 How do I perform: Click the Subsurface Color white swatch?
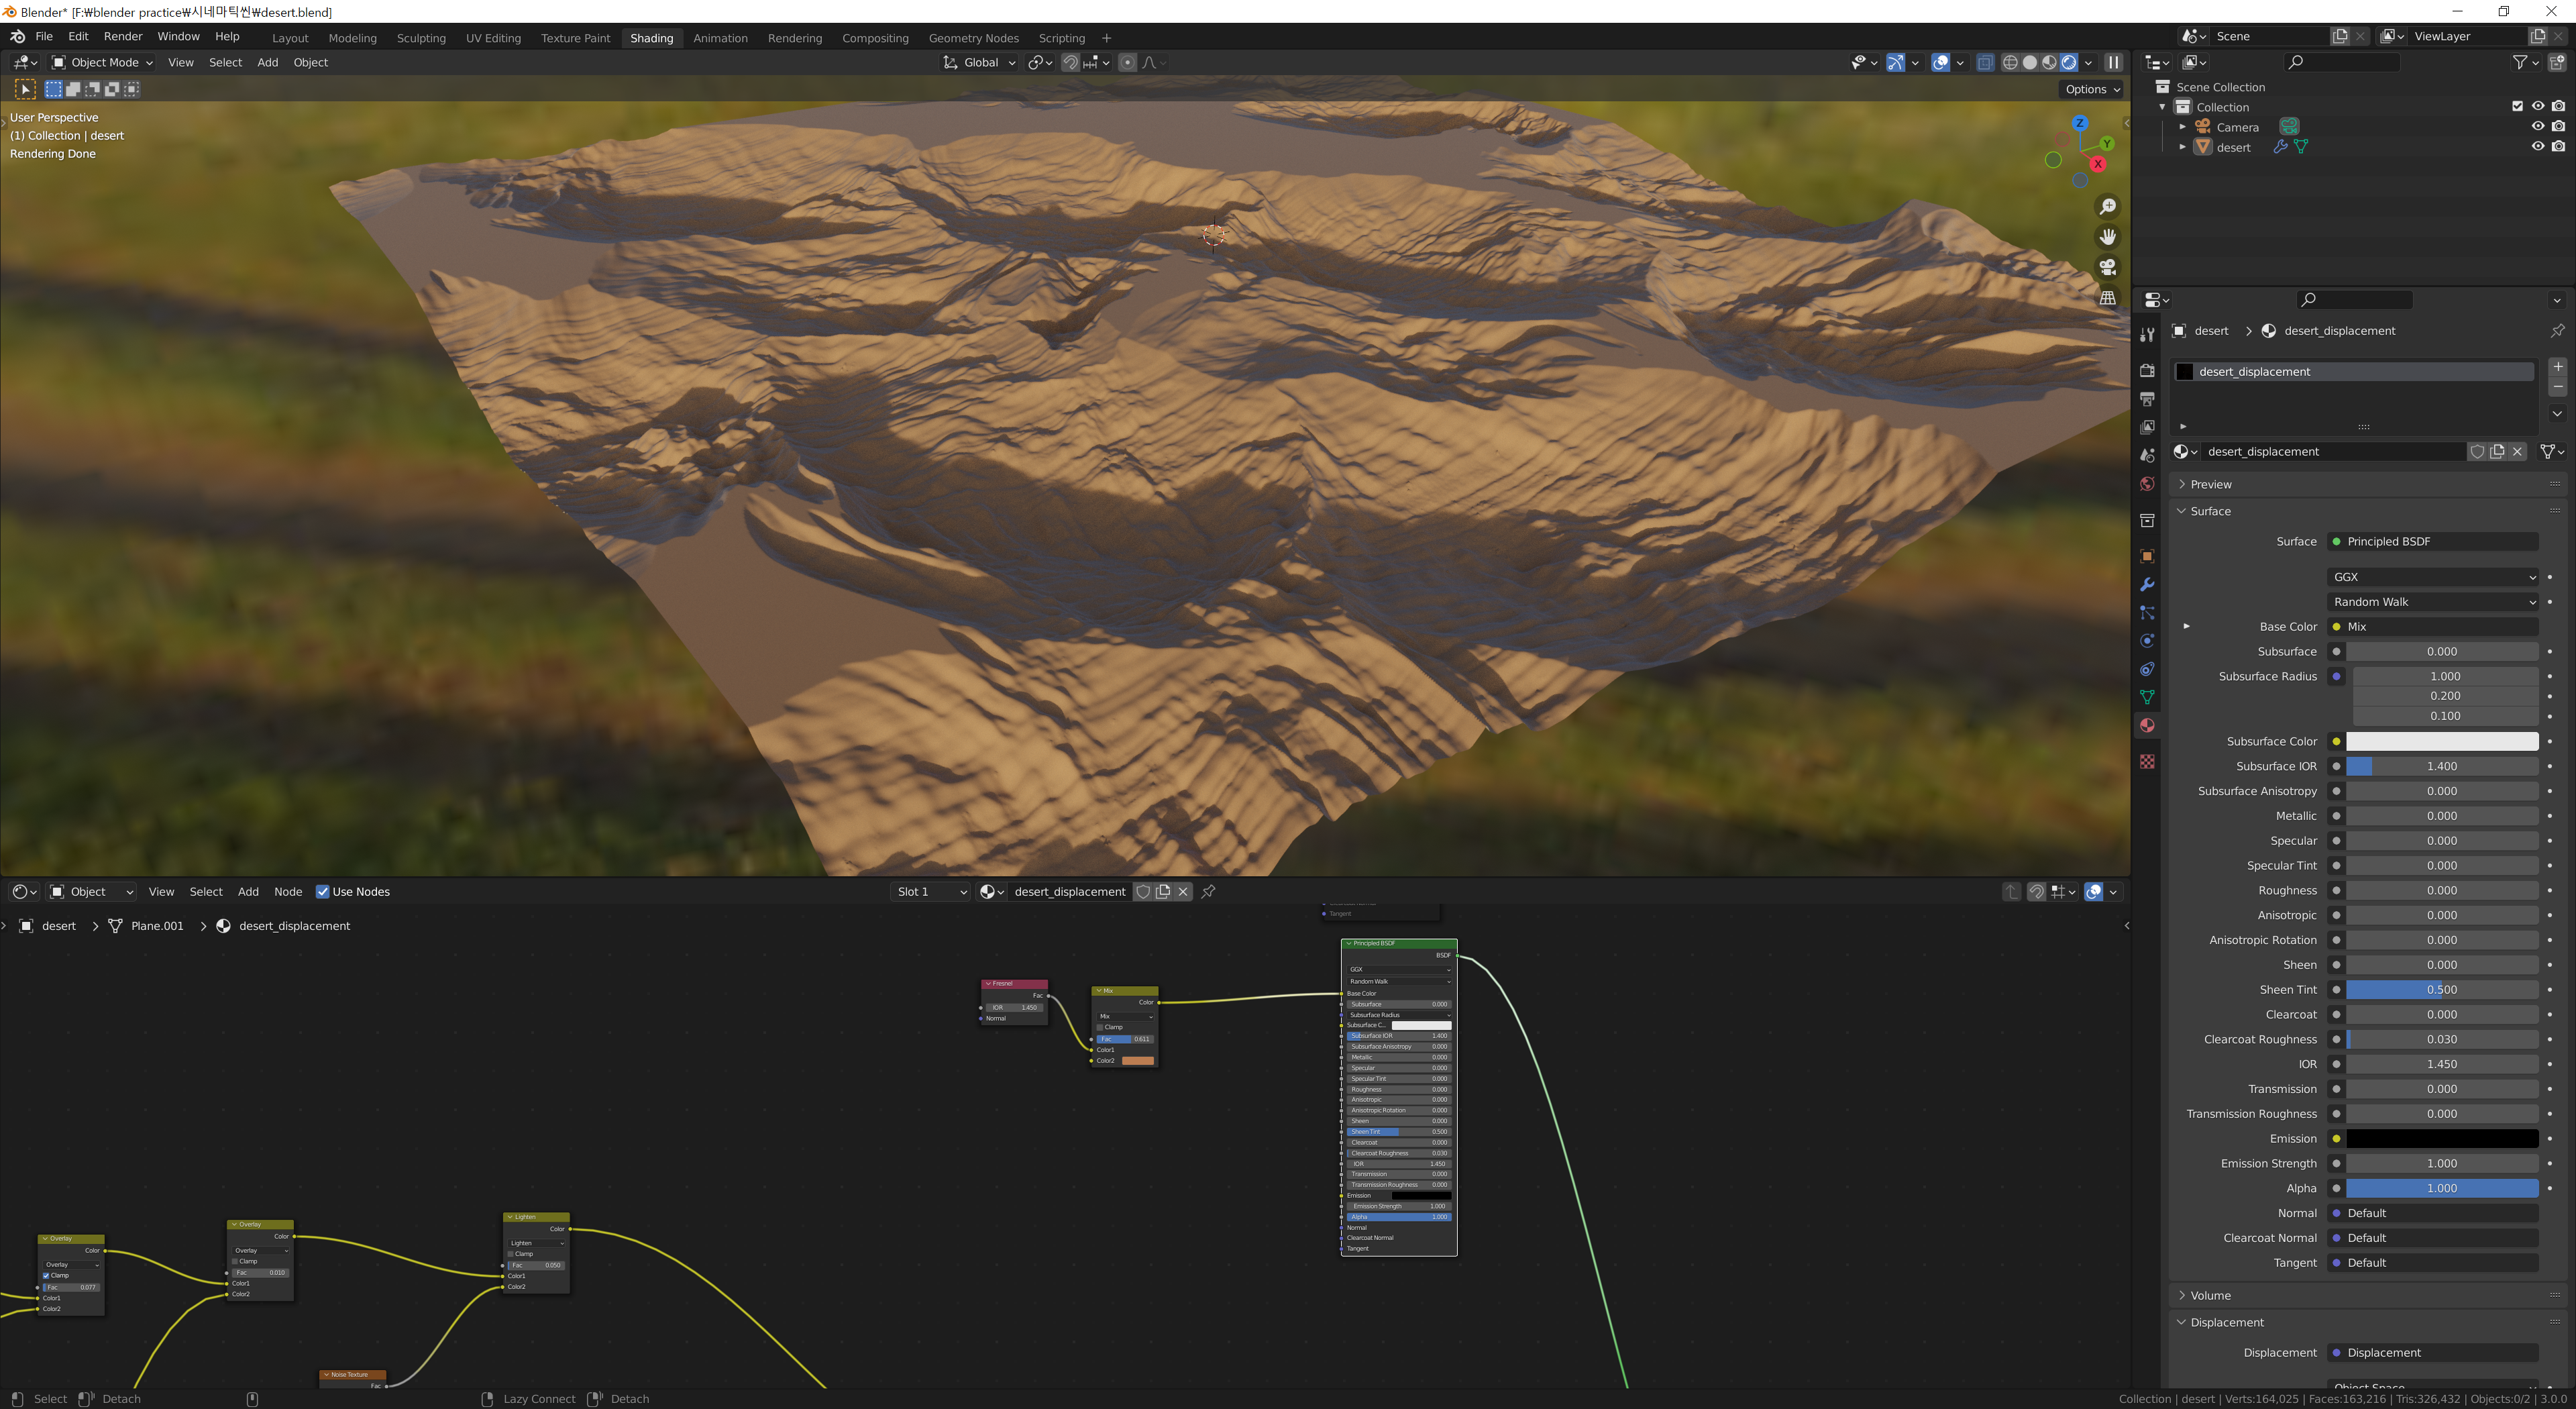click(2441, 741)
